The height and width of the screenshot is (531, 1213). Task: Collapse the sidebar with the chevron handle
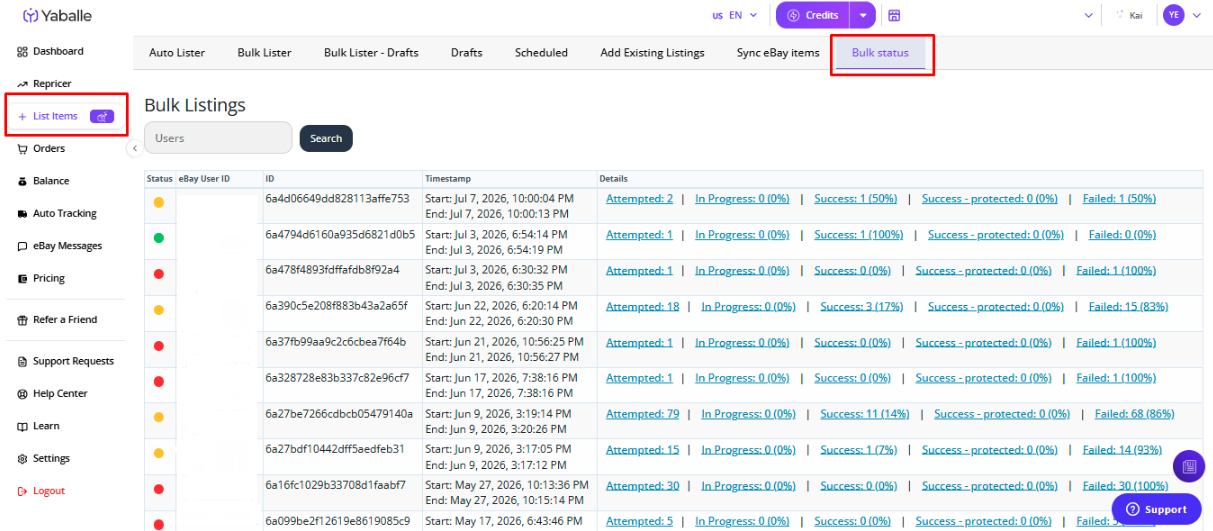tap(135, 148)
